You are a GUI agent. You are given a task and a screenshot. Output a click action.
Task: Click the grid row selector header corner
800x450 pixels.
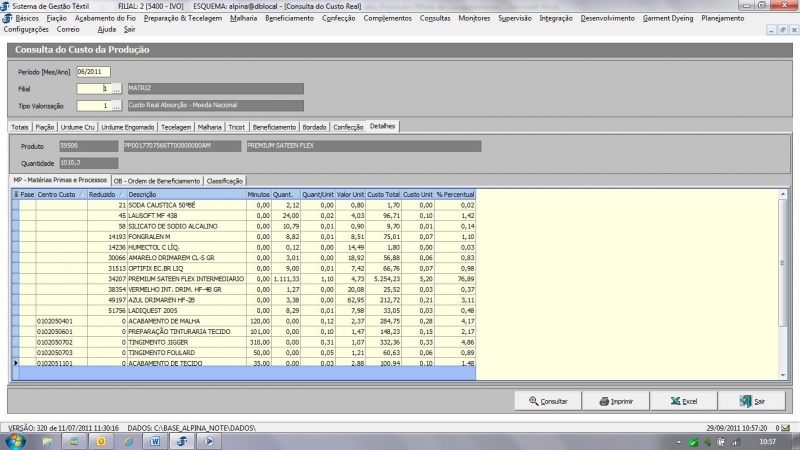click(16, 194)
